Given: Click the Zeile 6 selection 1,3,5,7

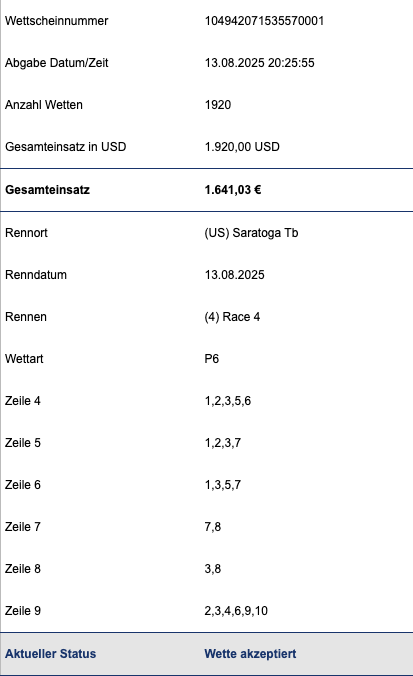Looking at the screenshot, I should tap(222, 485).
